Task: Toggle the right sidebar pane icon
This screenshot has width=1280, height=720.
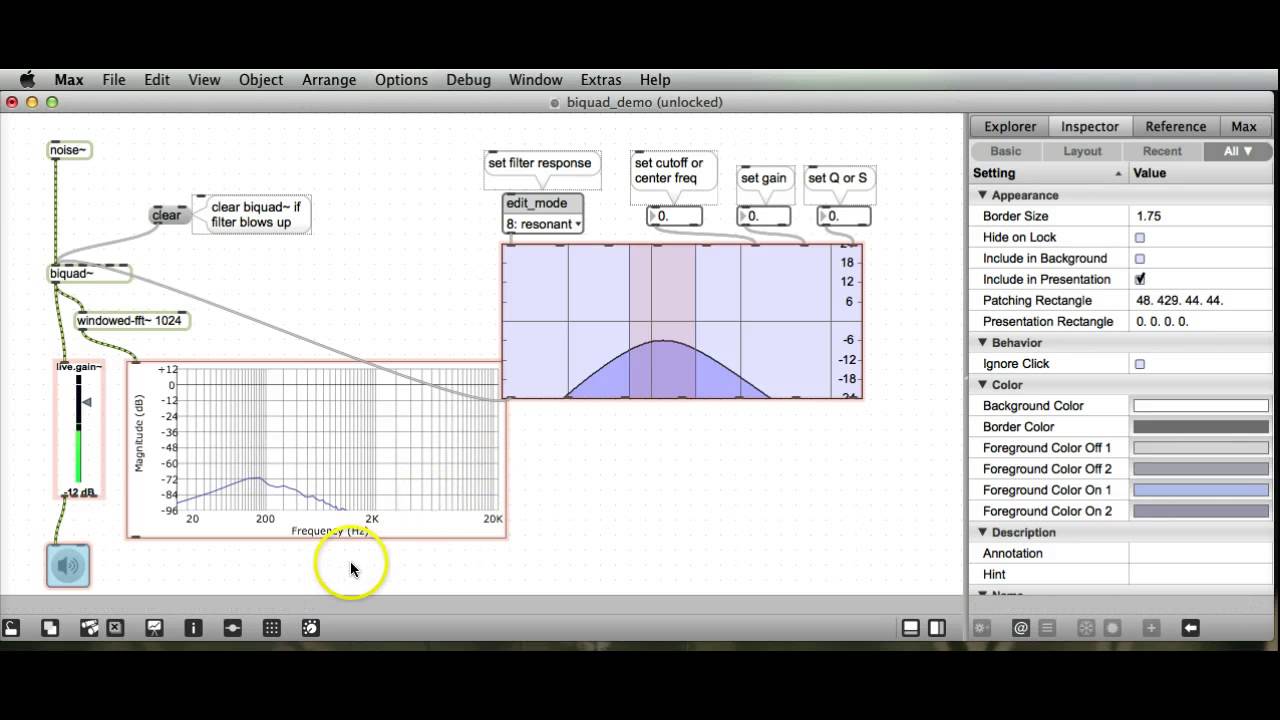Action: [x=937, y=628]
